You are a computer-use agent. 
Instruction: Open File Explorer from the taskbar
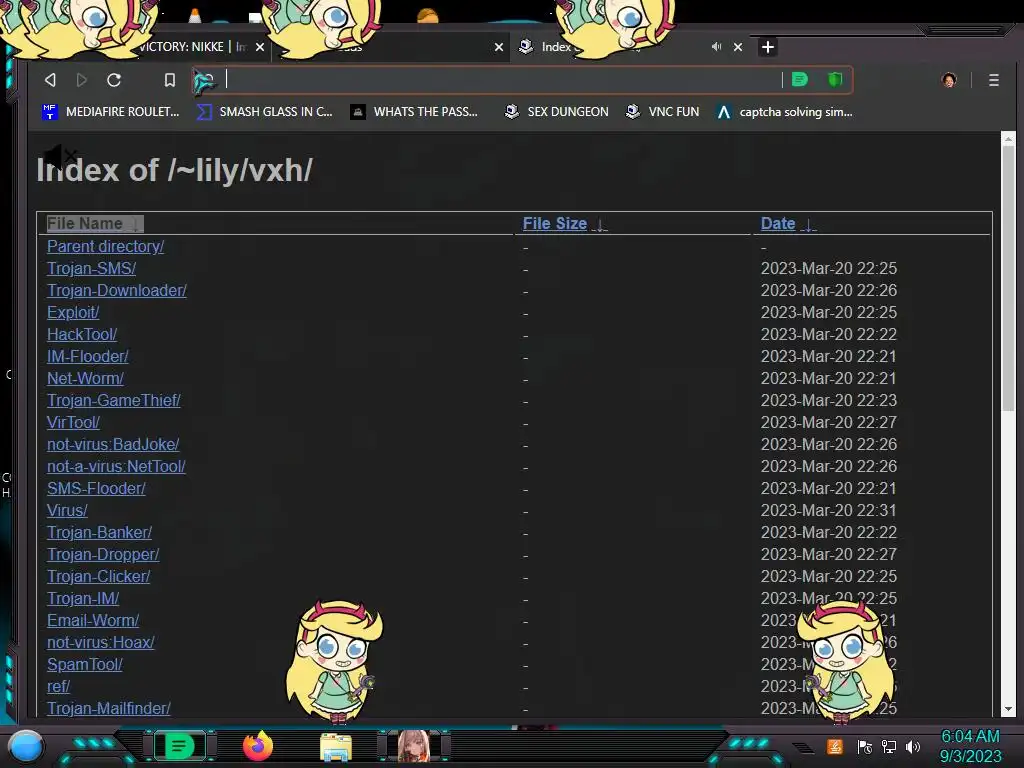[x=336, y=747]
